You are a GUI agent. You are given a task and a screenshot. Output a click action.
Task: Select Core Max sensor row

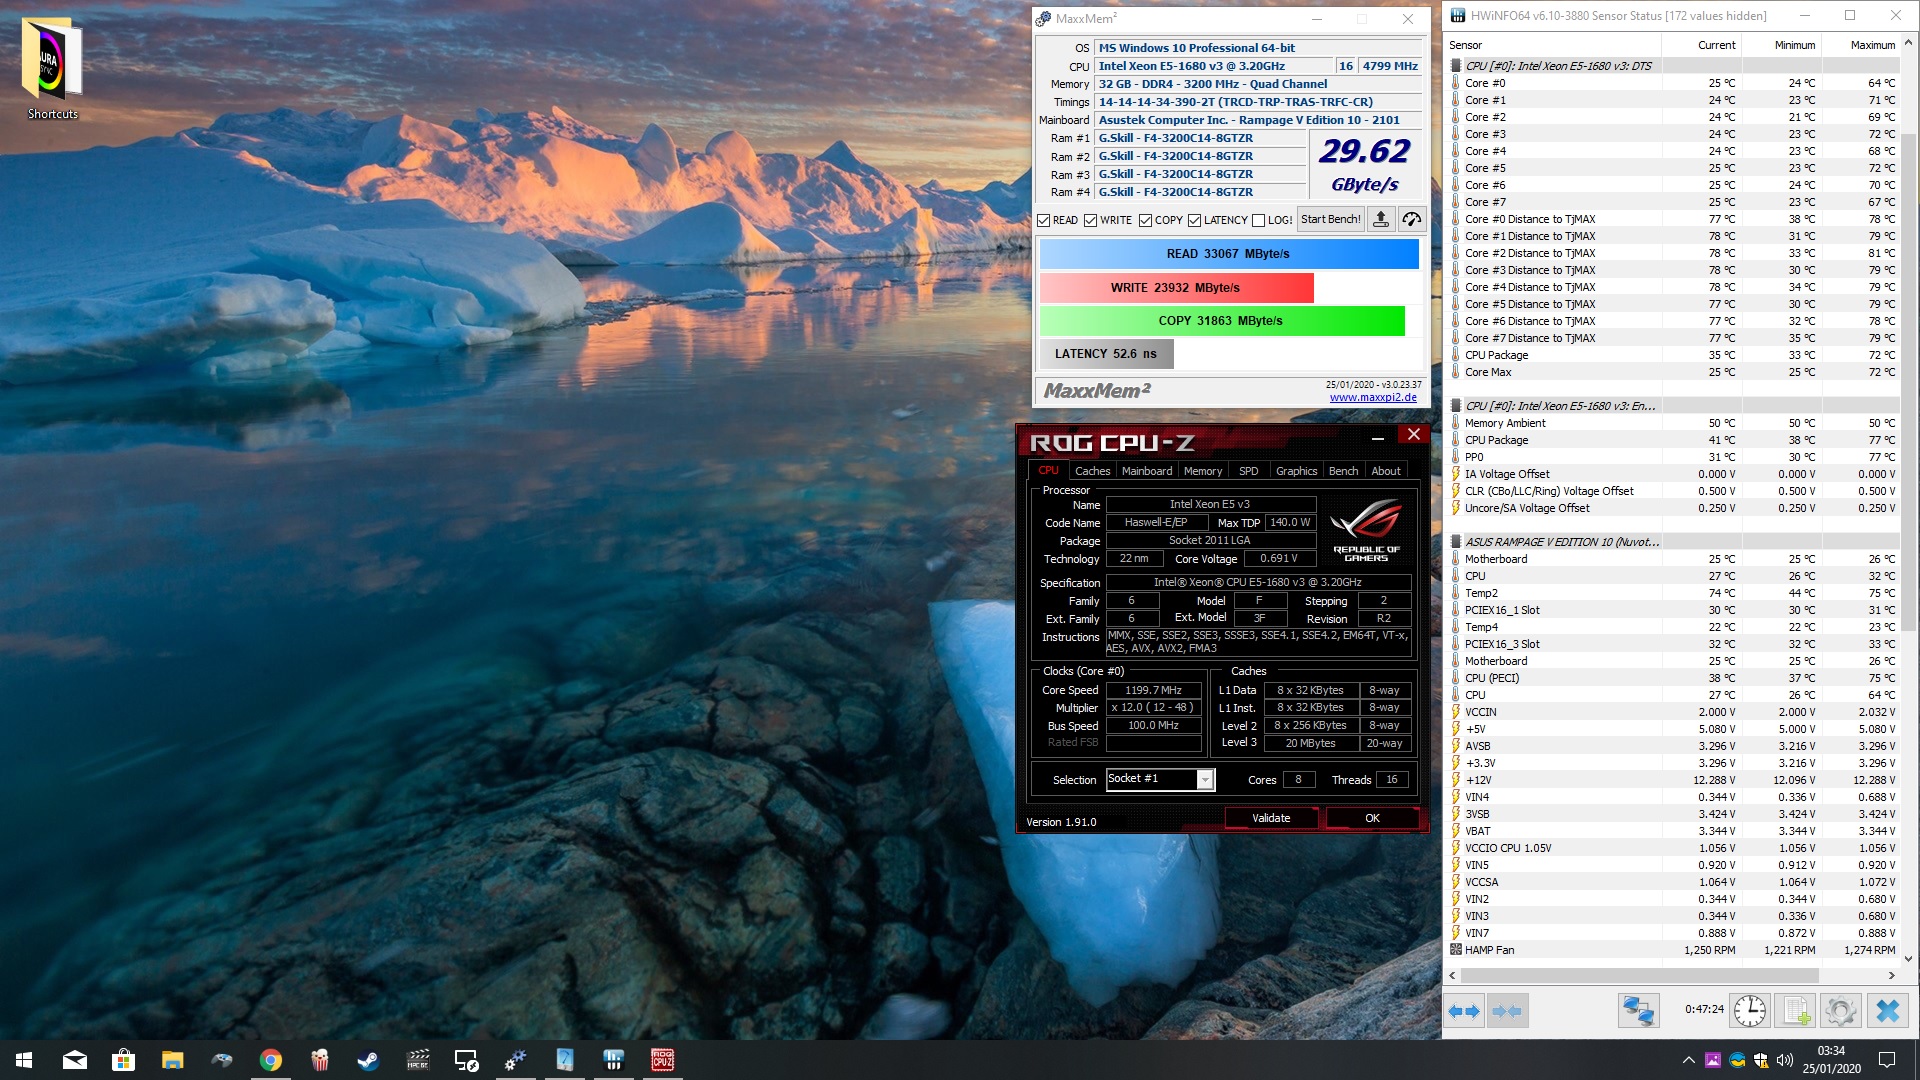[x=1674, y=372]
